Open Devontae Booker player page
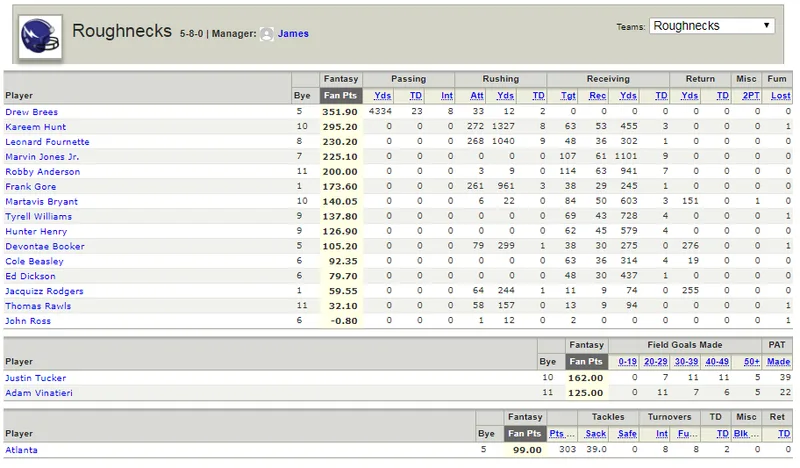The image size is (800, 468). (45, 246)
